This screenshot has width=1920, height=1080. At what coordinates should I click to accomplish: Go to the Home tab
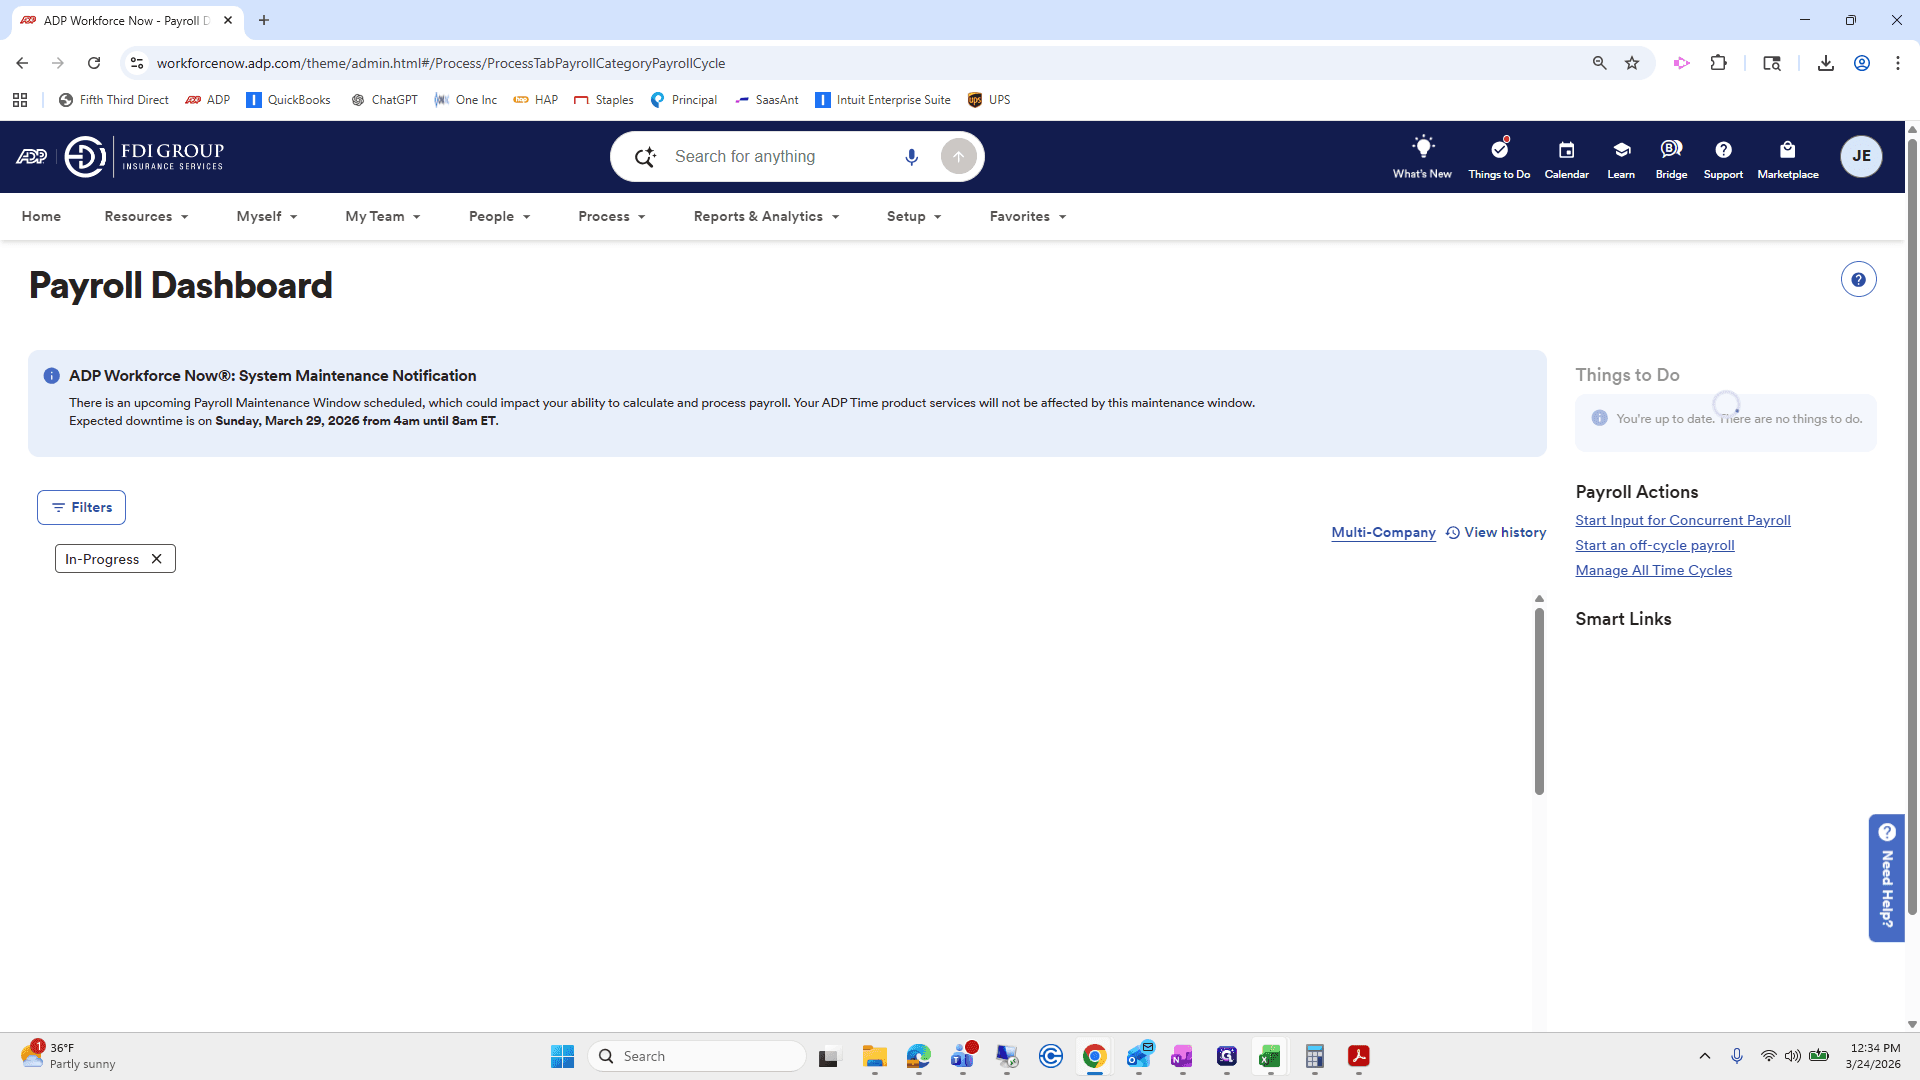pyautogui.click(x=41, y=216)
